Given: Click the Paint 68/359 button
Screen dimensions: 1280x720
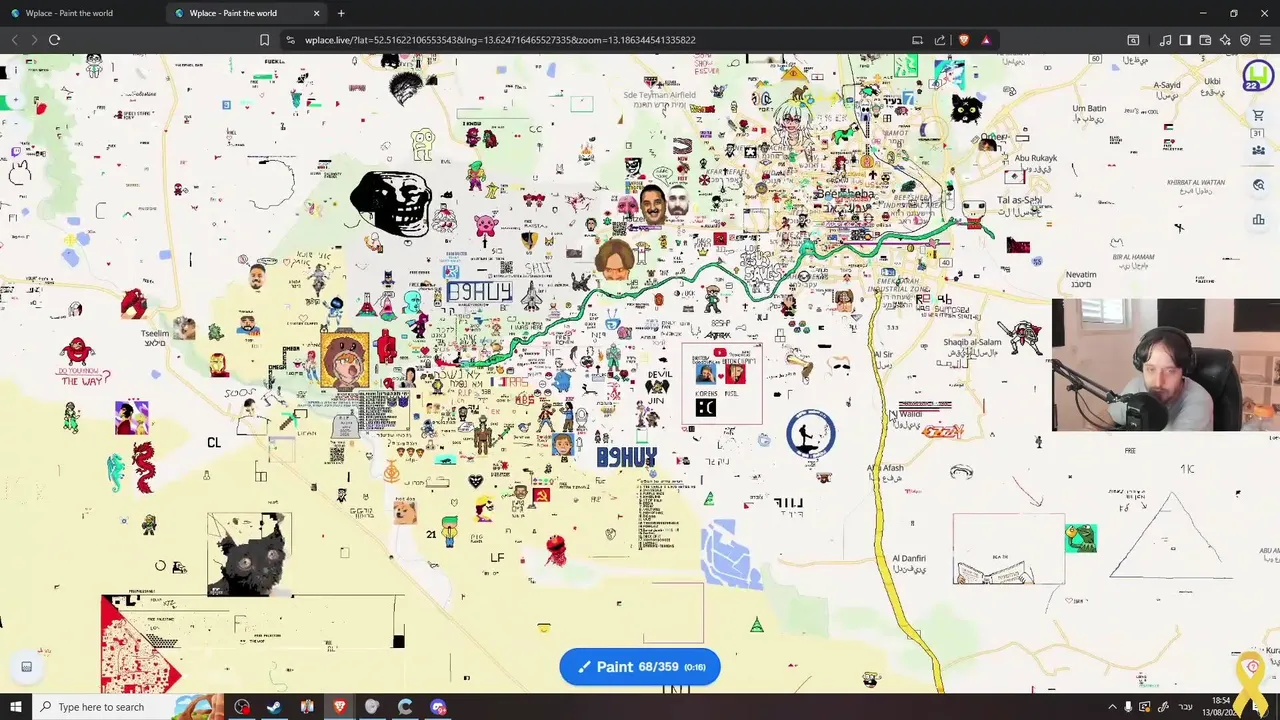Looking at the screenshot, I should pos(640,667).
